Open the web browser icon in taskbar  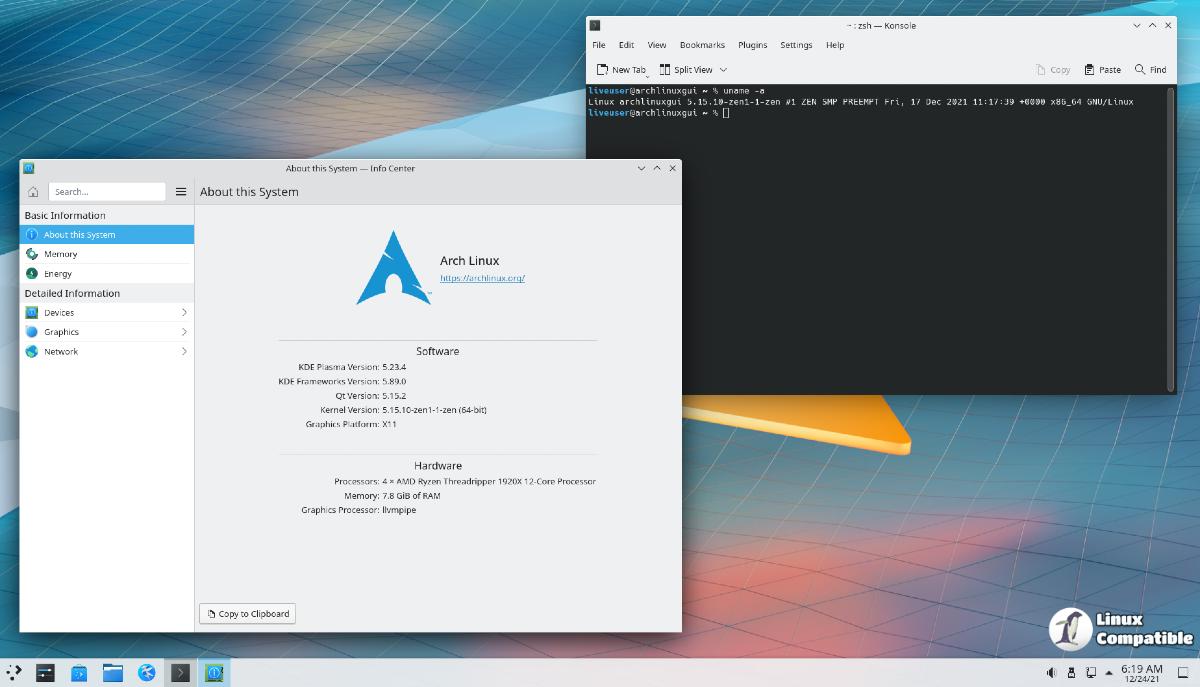point(146,673)
